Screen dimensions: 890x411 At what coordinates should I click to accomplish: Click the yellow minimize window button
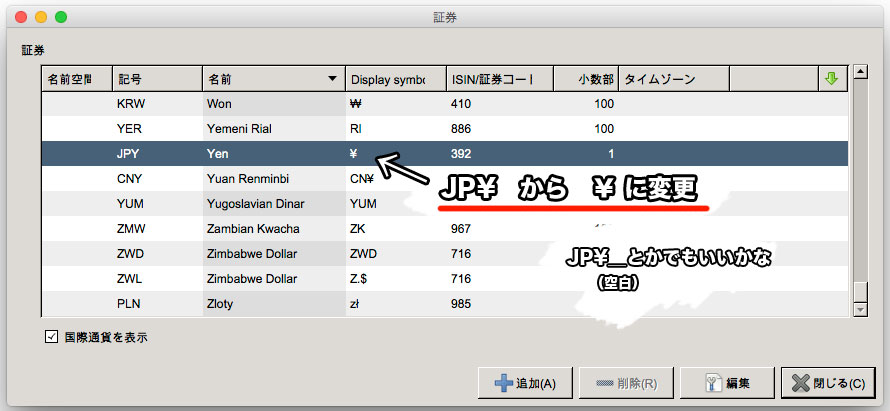coord(41,17)
